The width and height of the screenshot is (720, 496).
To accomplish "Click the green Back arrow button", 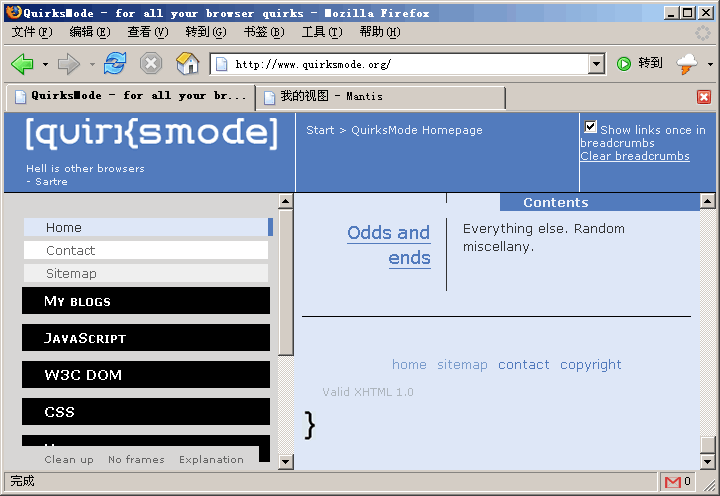I will [22, 64].
